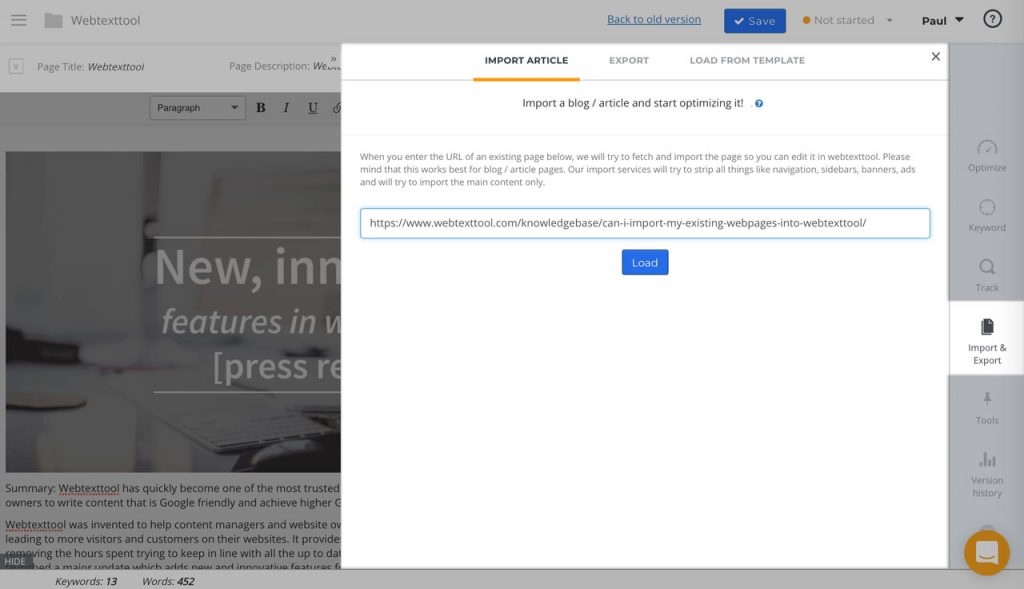Viewport: 1024px width, 589px height.
Task: Switch to the Import Article tab
Action: point(526,61)
